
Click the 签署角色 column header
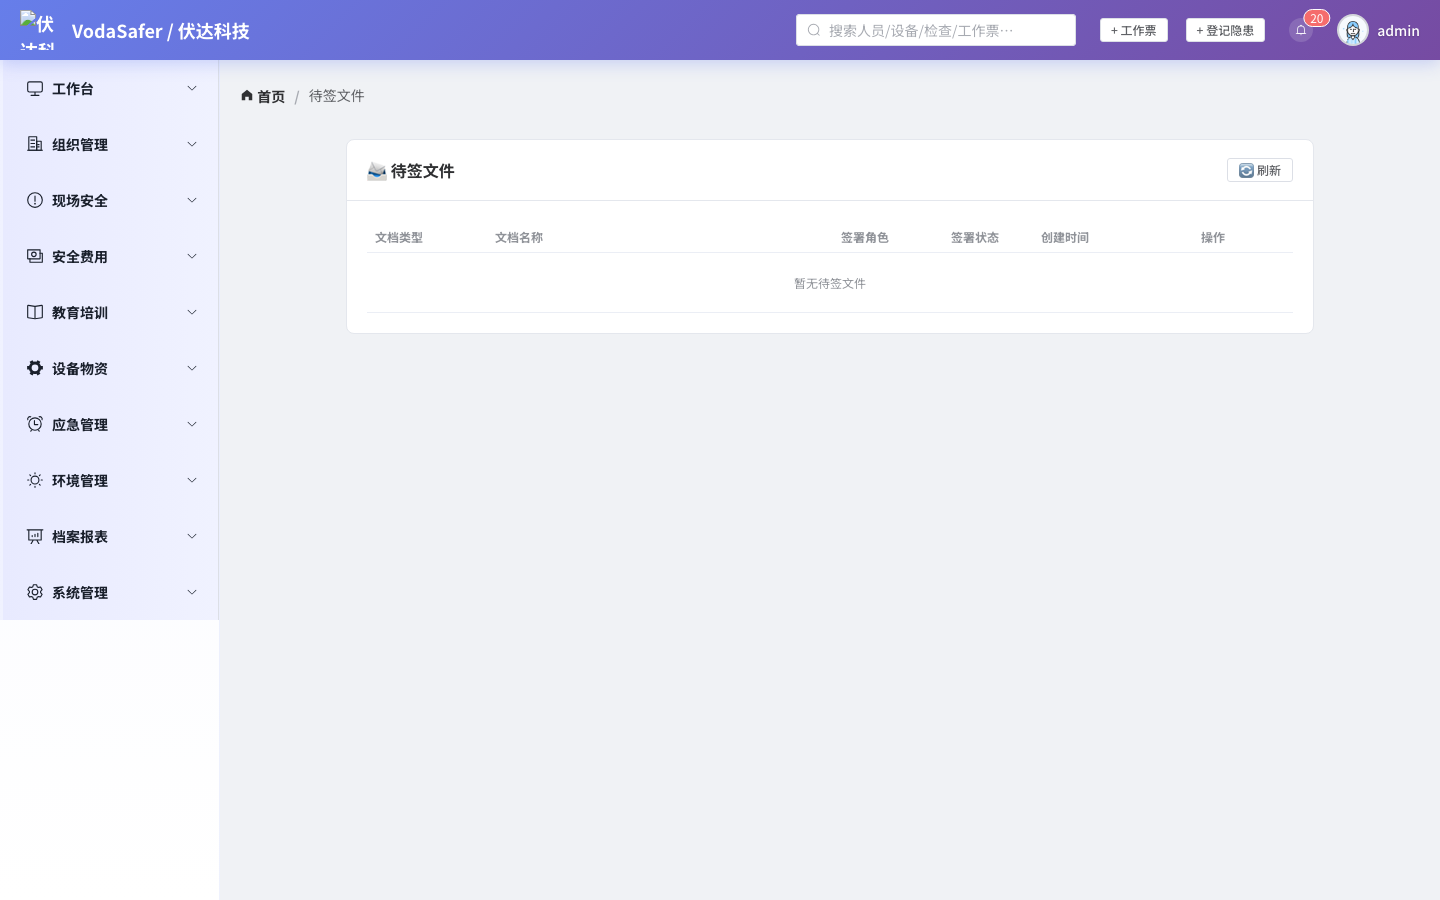865,237
